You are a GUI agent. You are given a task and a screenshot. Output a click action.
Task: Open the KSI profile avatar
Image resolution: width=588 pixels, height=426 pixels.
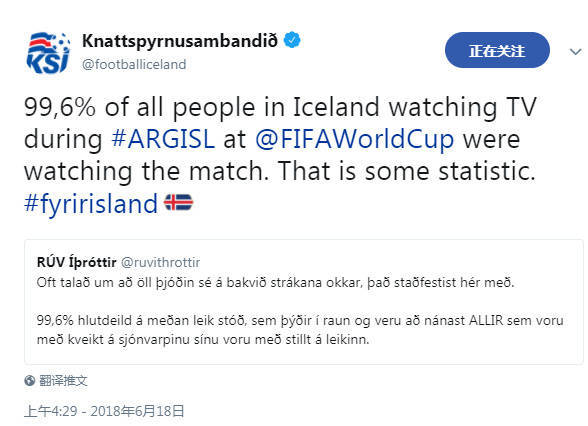pos(48,52)
